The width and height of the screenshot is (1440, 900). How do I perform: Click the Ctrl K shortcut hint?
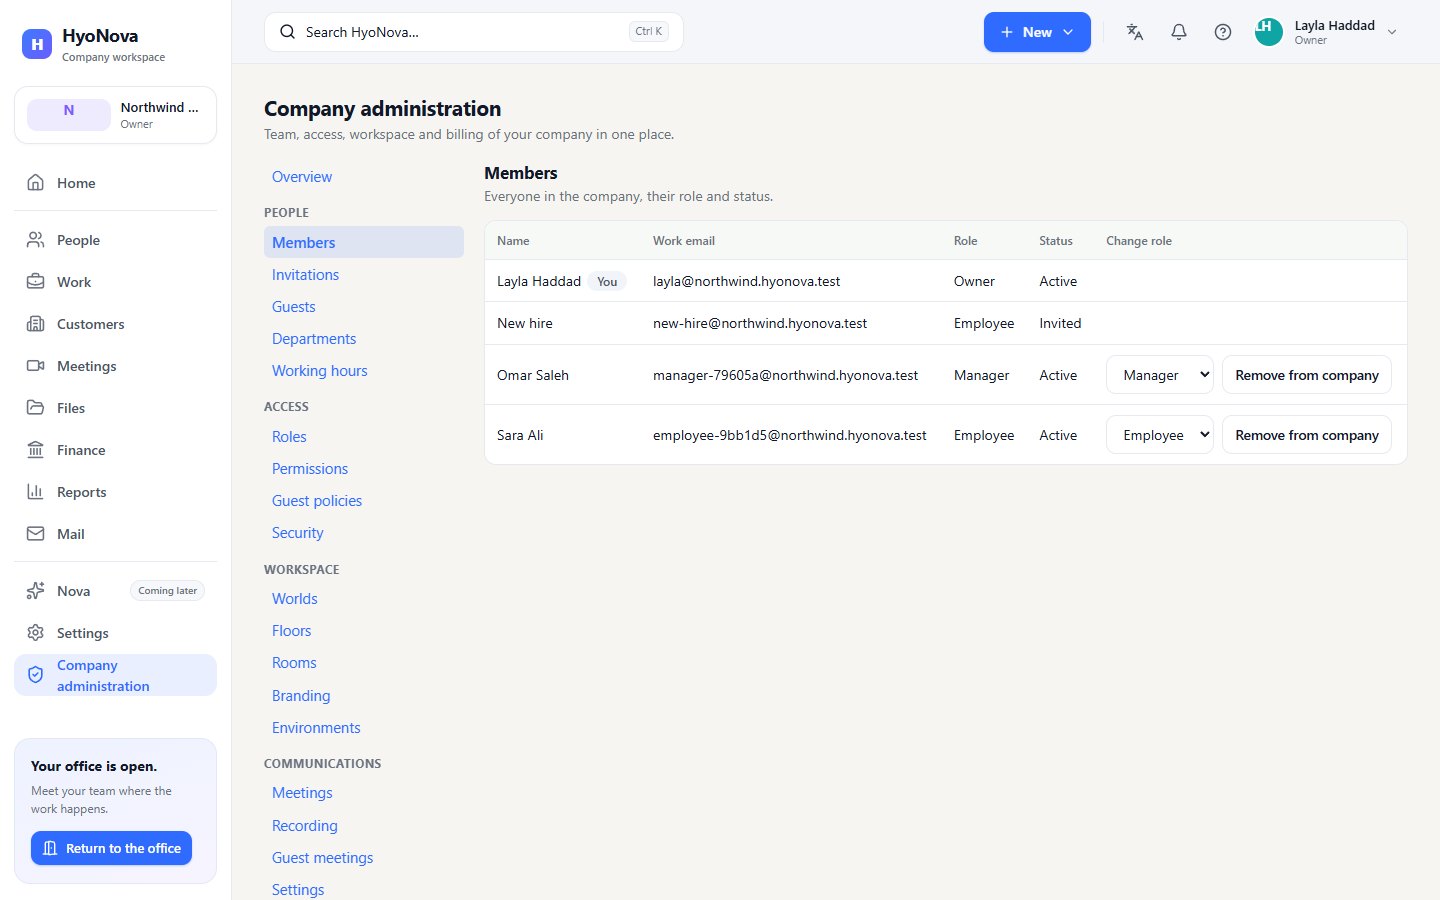pyautogui.click(x=649, y=32)
